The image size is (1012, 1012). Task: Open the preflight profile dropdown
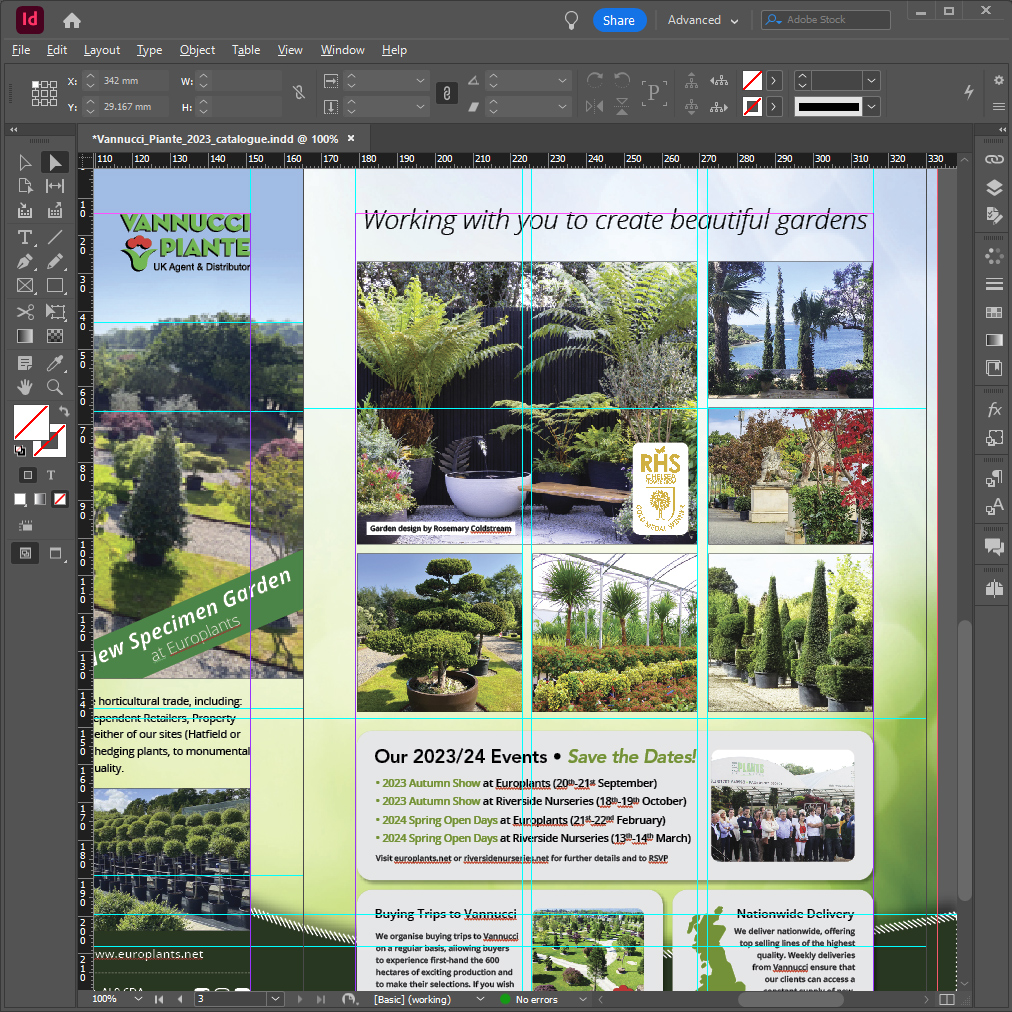tap(480, 999)
